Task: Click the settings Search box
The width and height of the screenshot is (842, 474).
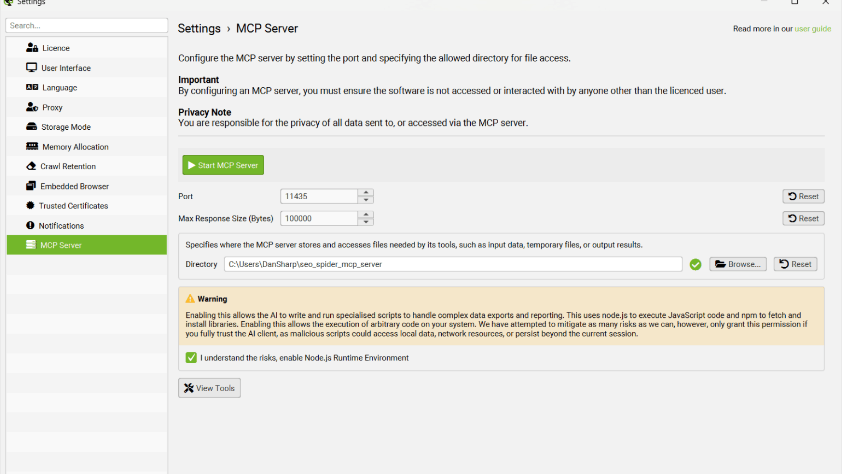Action: coord(86,25)
